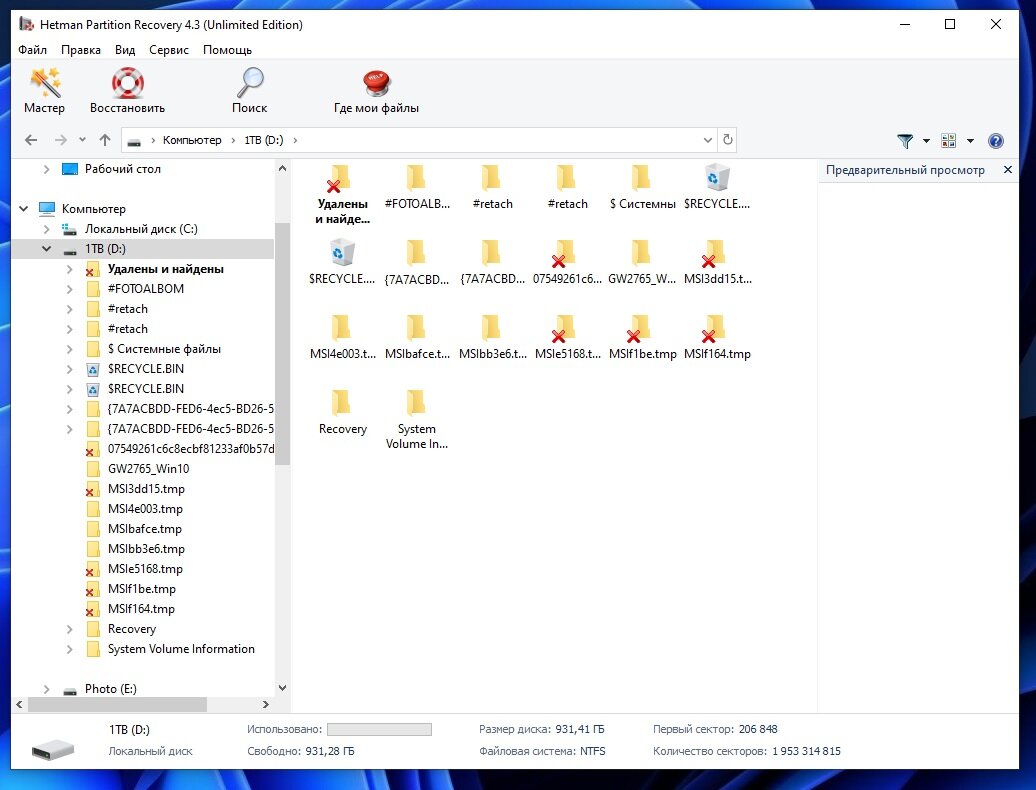Viewport: 1036px width, 790px height.
Task: Select MSI4e003.tmp in the tree
Action: (145, 509)
